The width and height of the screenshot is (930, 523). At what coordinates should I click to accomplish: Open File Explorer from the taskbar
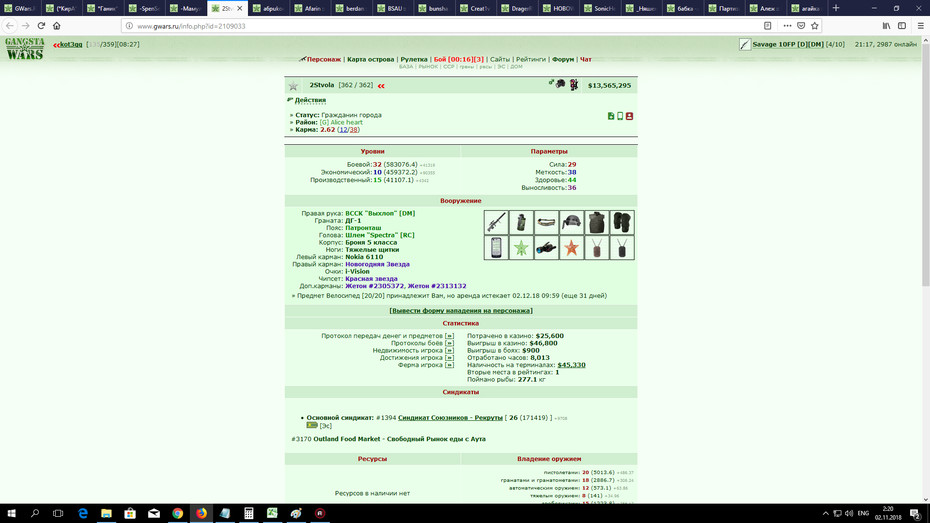[106, 514]
